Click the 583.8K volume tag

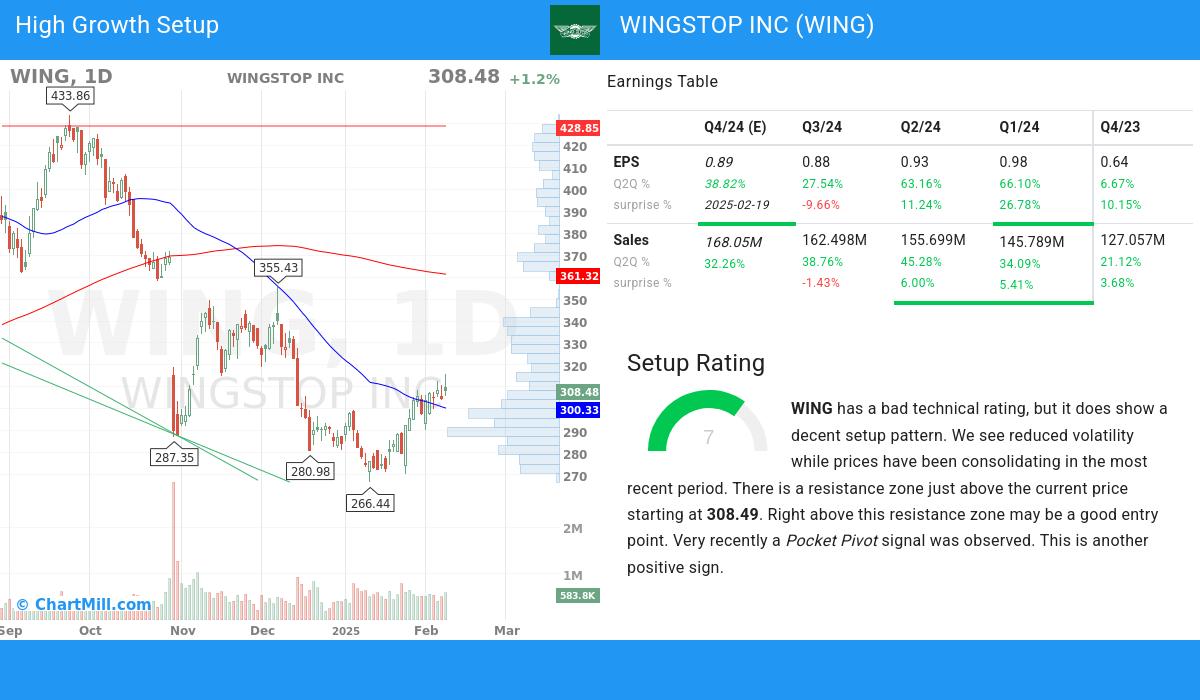tap(578, 595)
